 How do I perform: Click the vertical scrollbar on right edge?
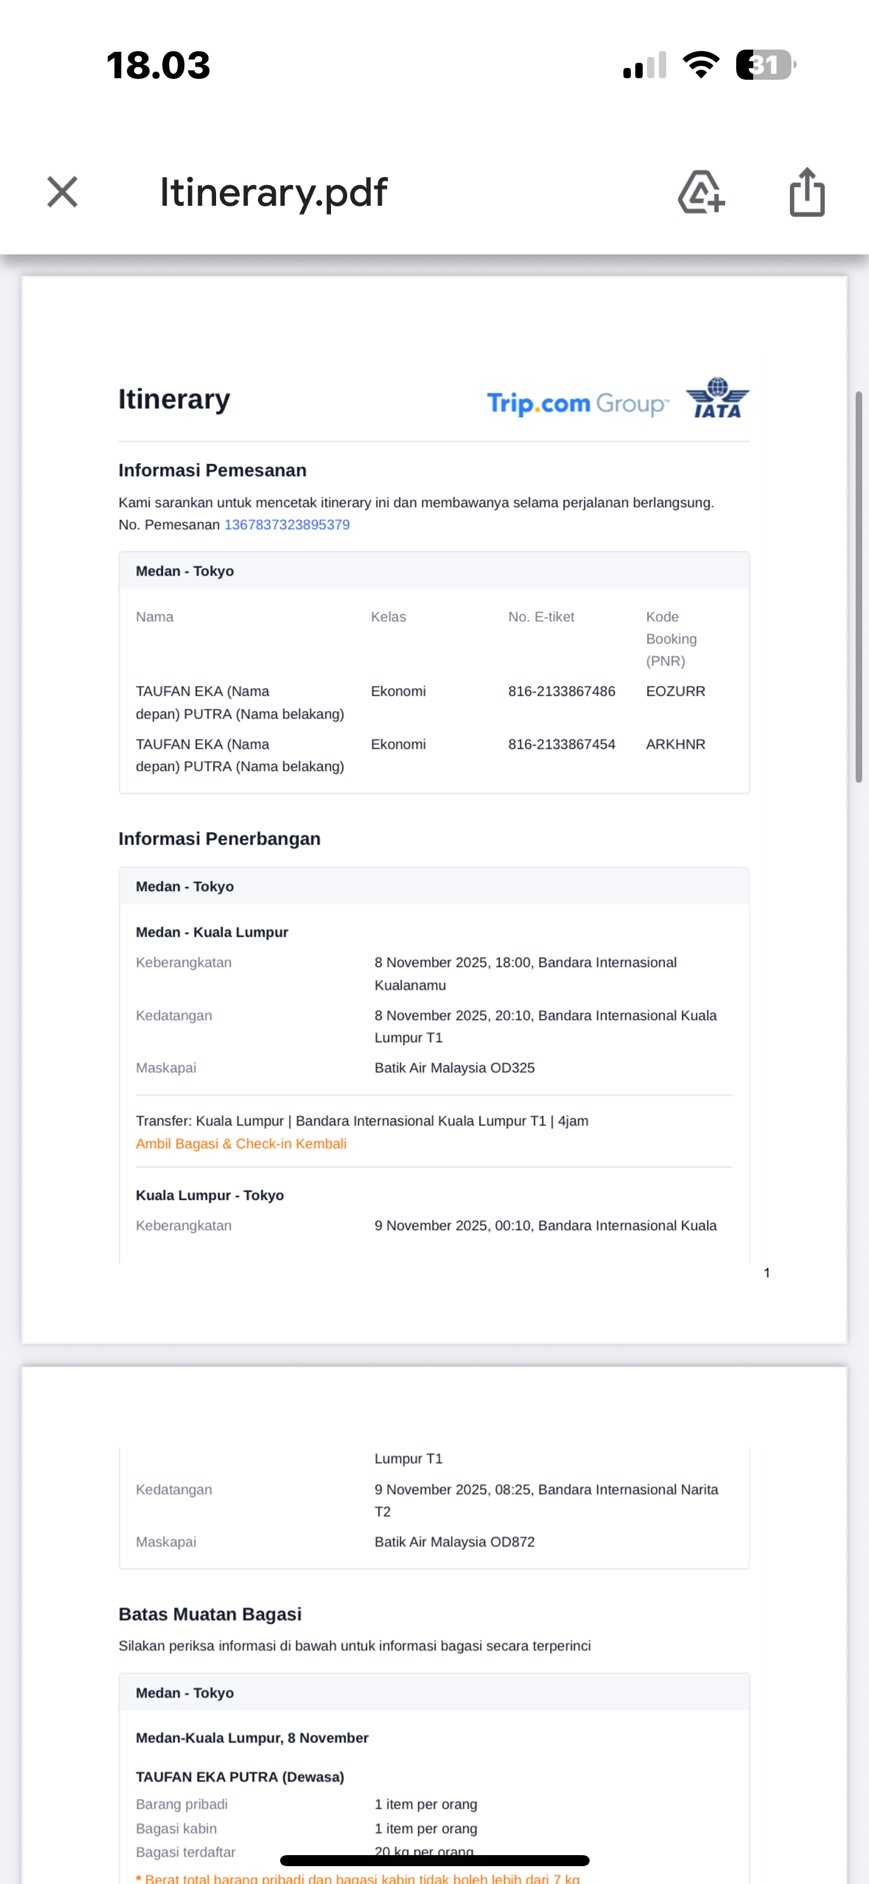[x=858, y=587]
